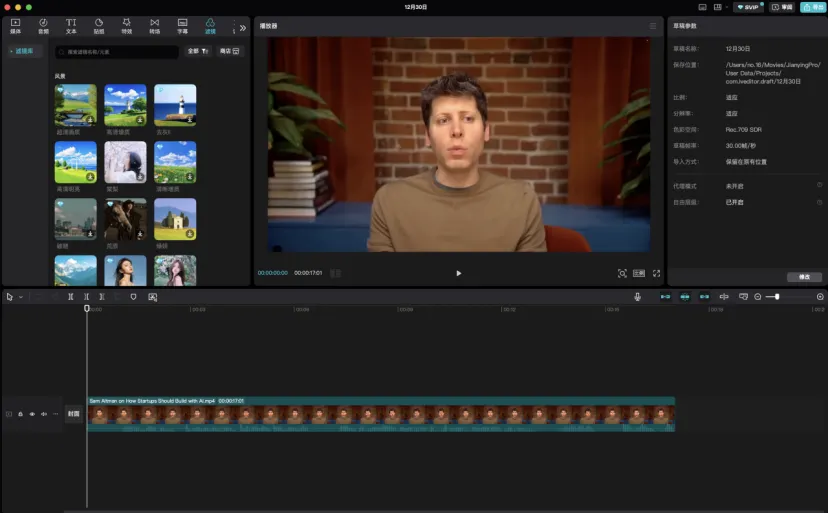Click the current timecode 00:00:00:00

click(x=272, y=273)
